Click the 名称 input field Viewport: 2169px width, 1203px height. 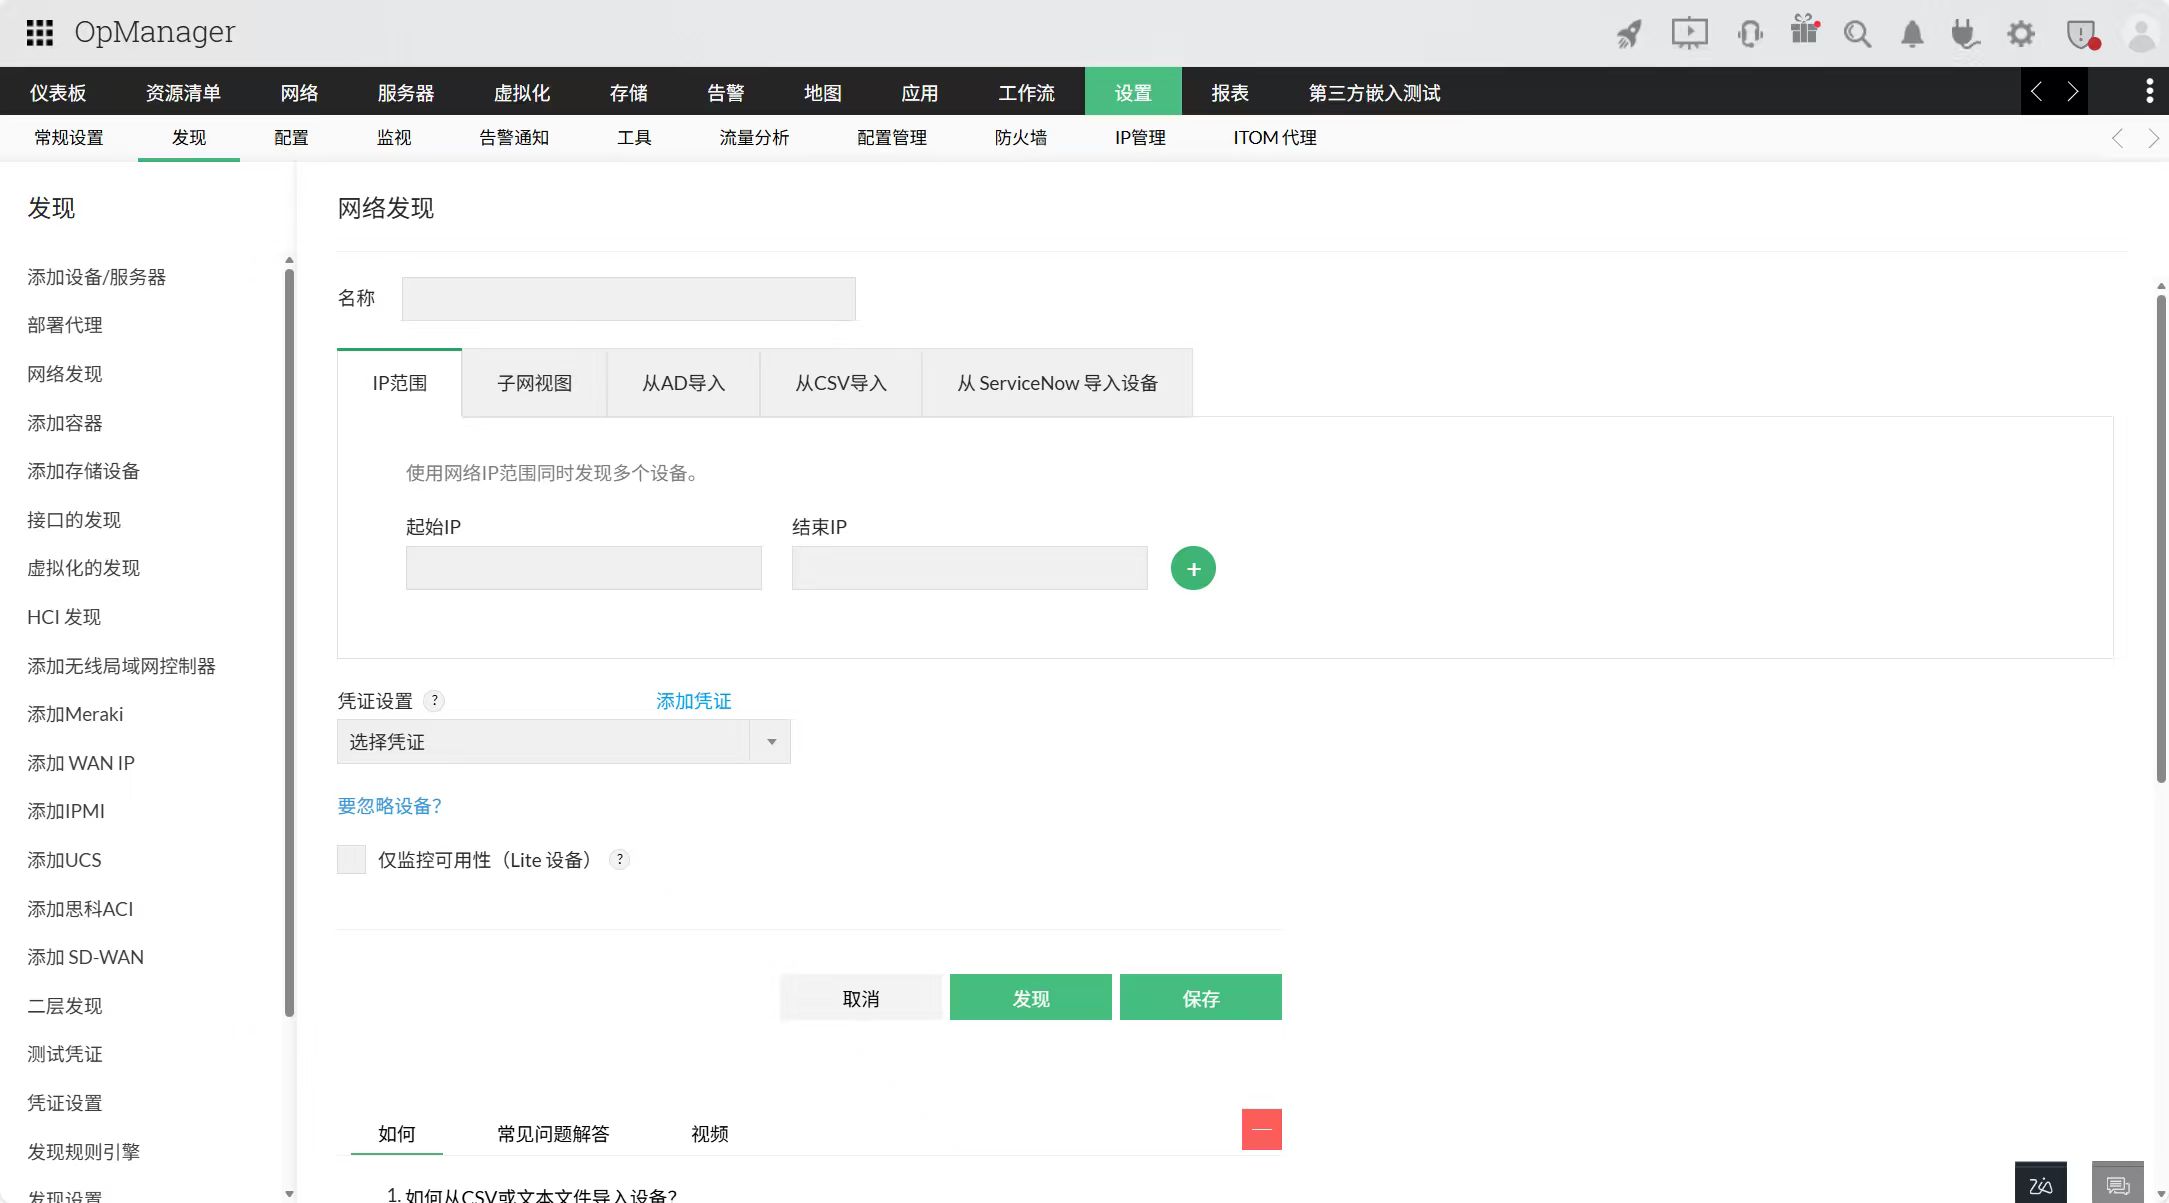point(628,298)
